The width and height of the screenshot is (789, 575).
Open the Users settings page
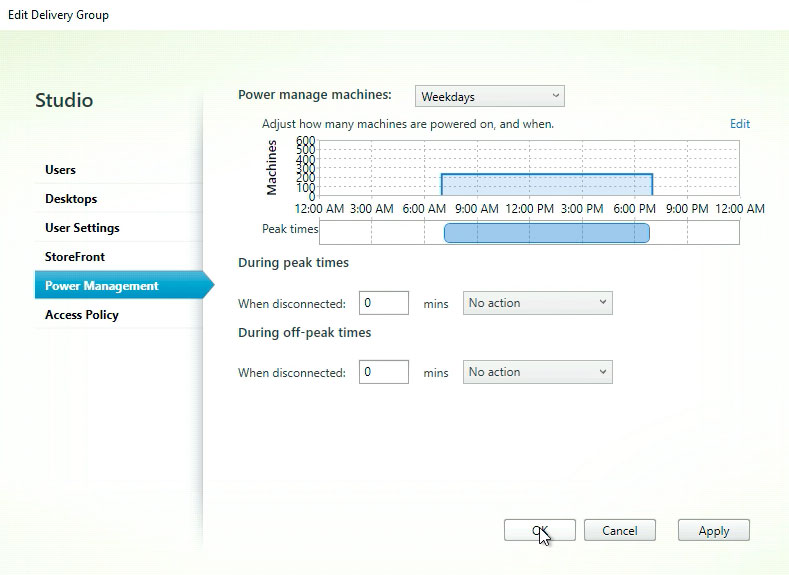point(61,170)
